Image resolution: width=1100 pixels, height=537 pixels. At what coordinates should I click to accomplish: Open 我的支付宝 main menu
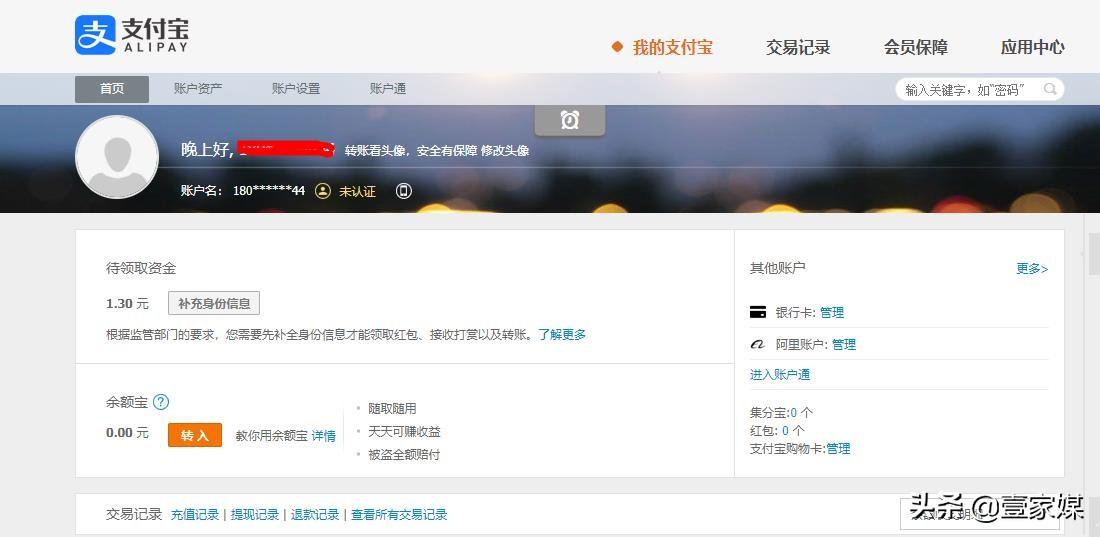coord(672,48)
